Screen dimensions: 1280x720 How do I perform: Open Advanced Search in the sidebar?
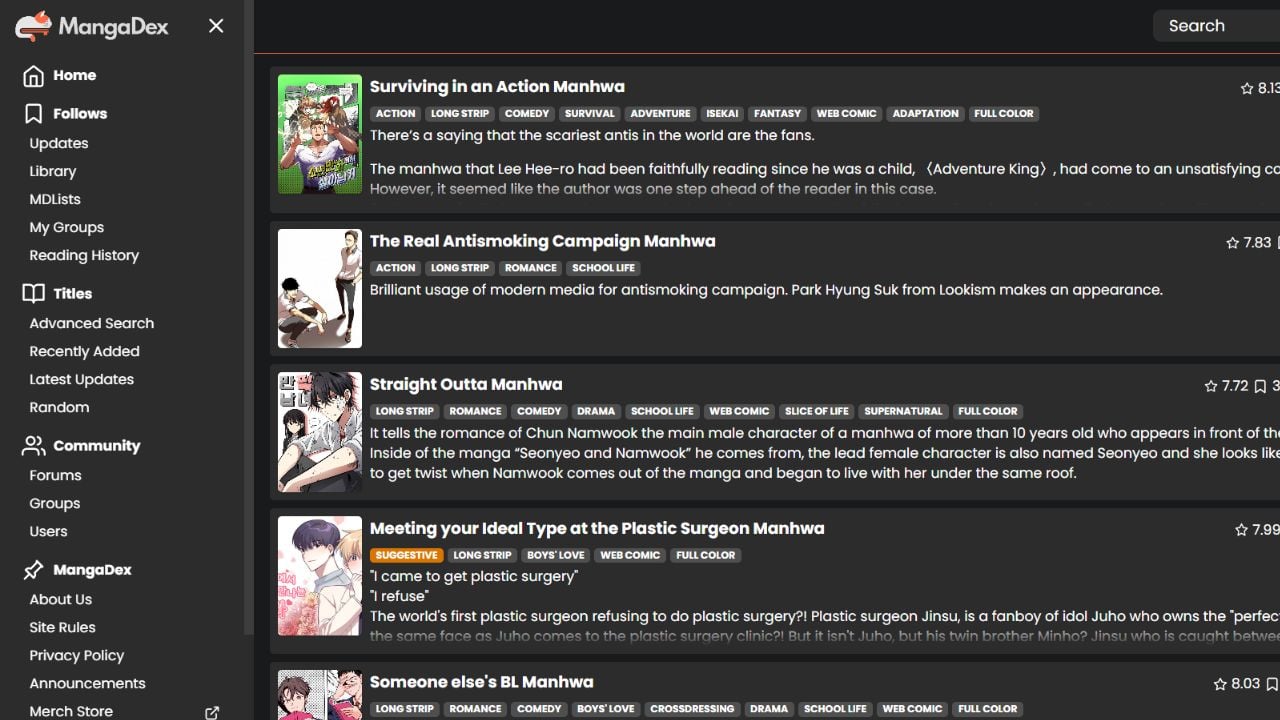tap(92, 324)
